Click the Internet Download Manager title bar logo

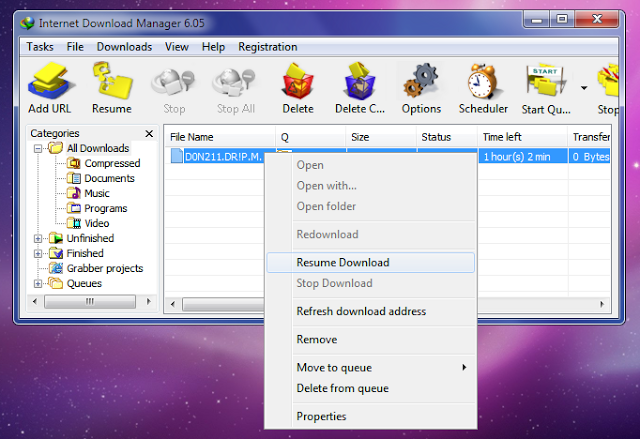tap(27, 23)
